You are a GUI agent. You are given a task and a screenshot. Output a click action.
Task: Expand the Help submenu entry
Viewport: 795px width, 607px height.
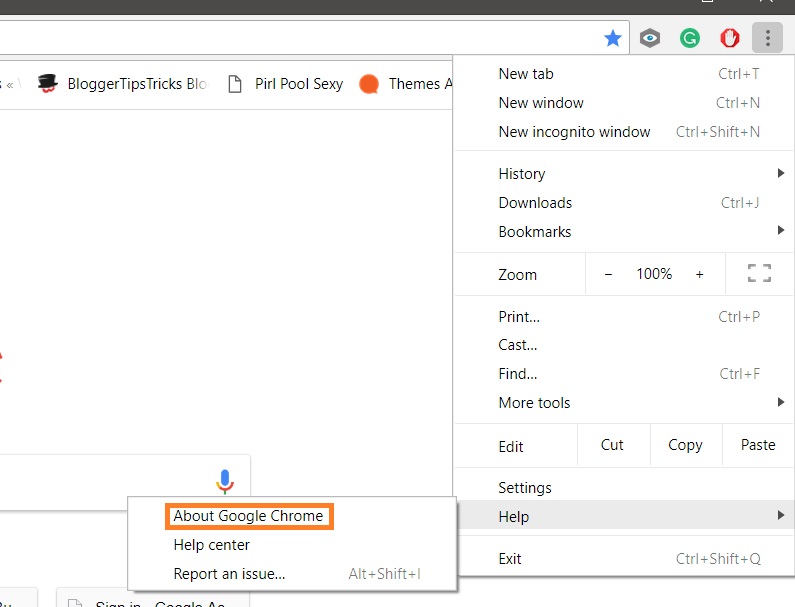point(624,516)
